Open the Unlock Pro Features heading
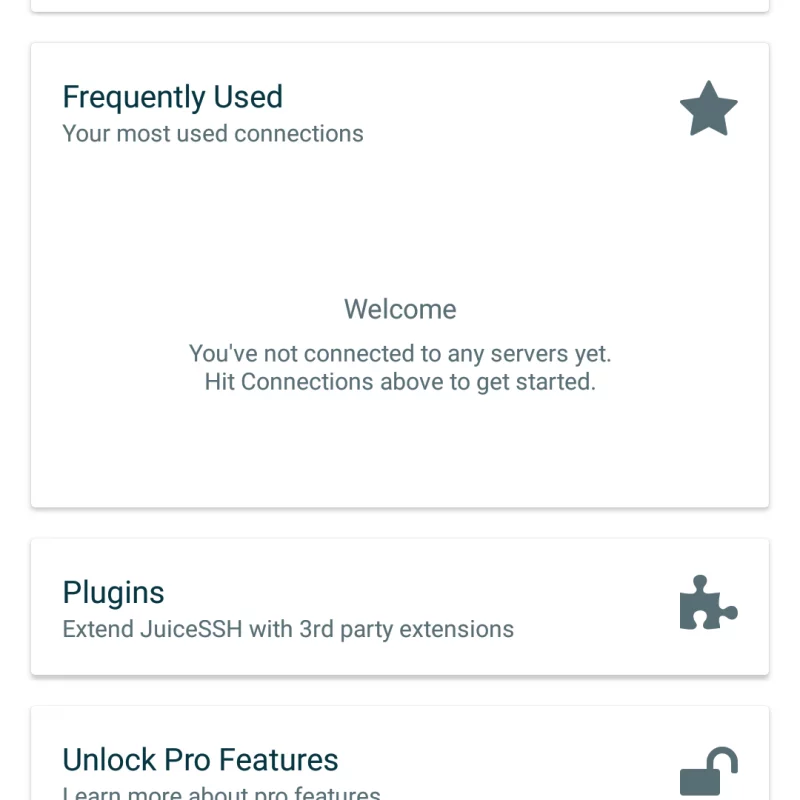 (200, 760)
